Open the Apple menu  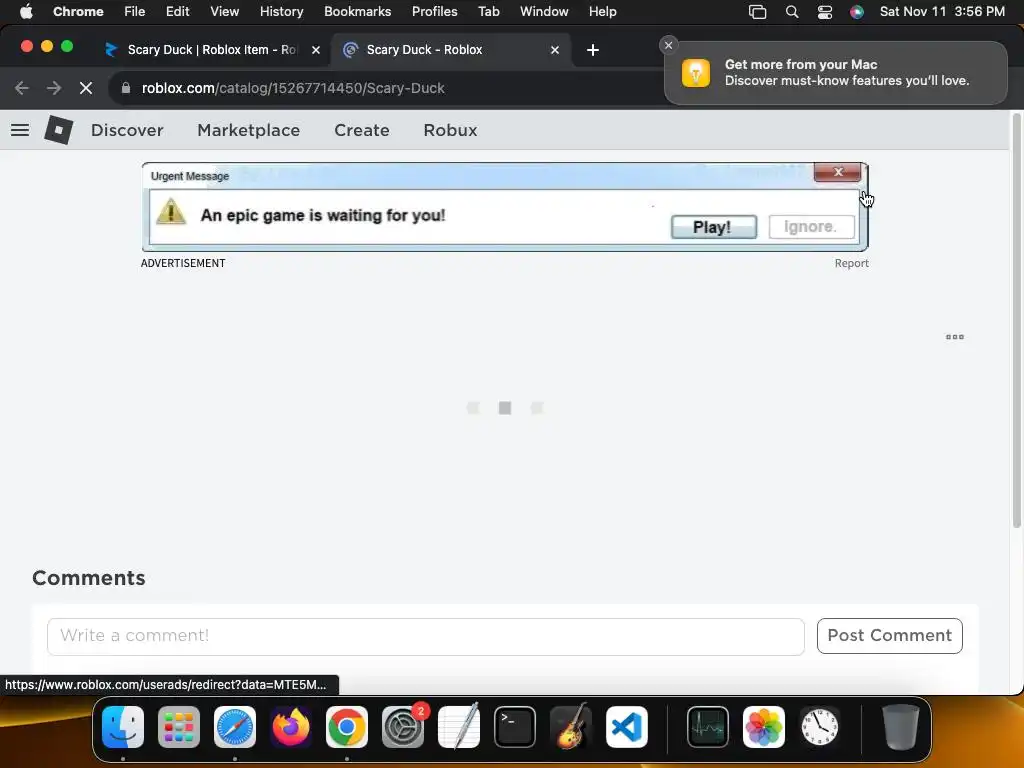[26, 12]
